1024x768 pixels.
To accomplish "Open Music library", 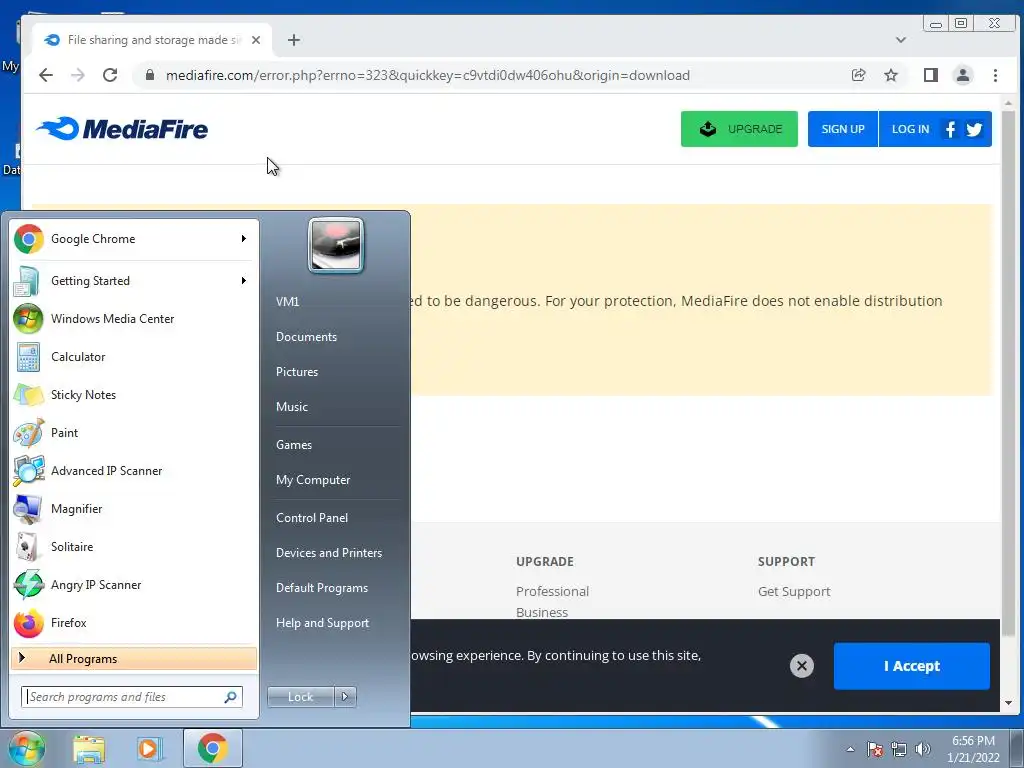I will click(x=292, y=407).
